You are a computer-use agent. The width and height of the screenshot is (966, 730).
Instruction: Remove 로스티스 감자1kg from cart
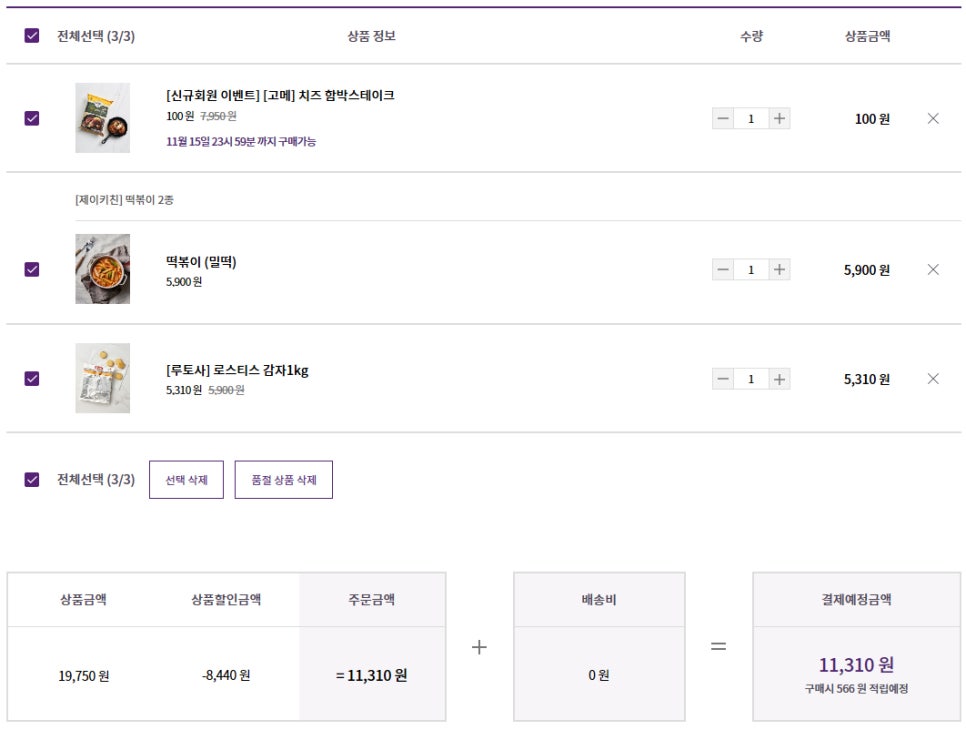[x=933, y=378]
